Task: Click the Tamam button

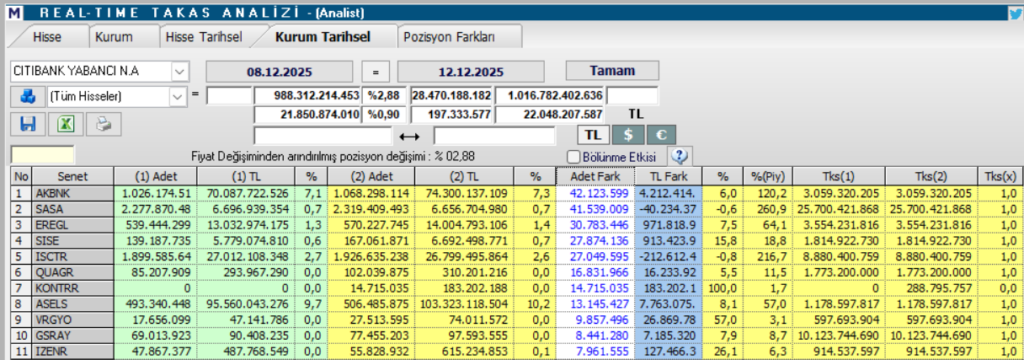Action: pyautogui.click(x=613, y=71)
